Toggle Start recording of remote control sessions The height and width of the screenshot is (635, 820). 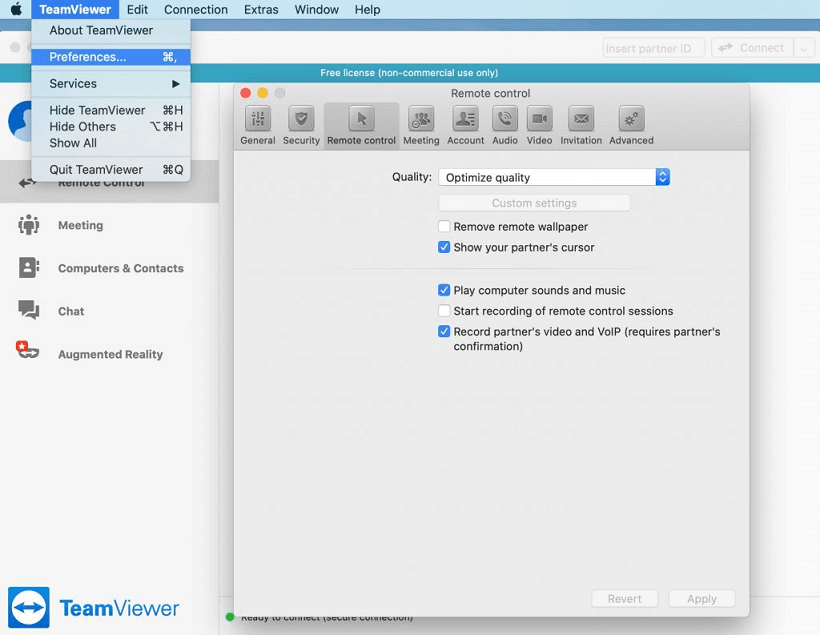pos(444,311)
